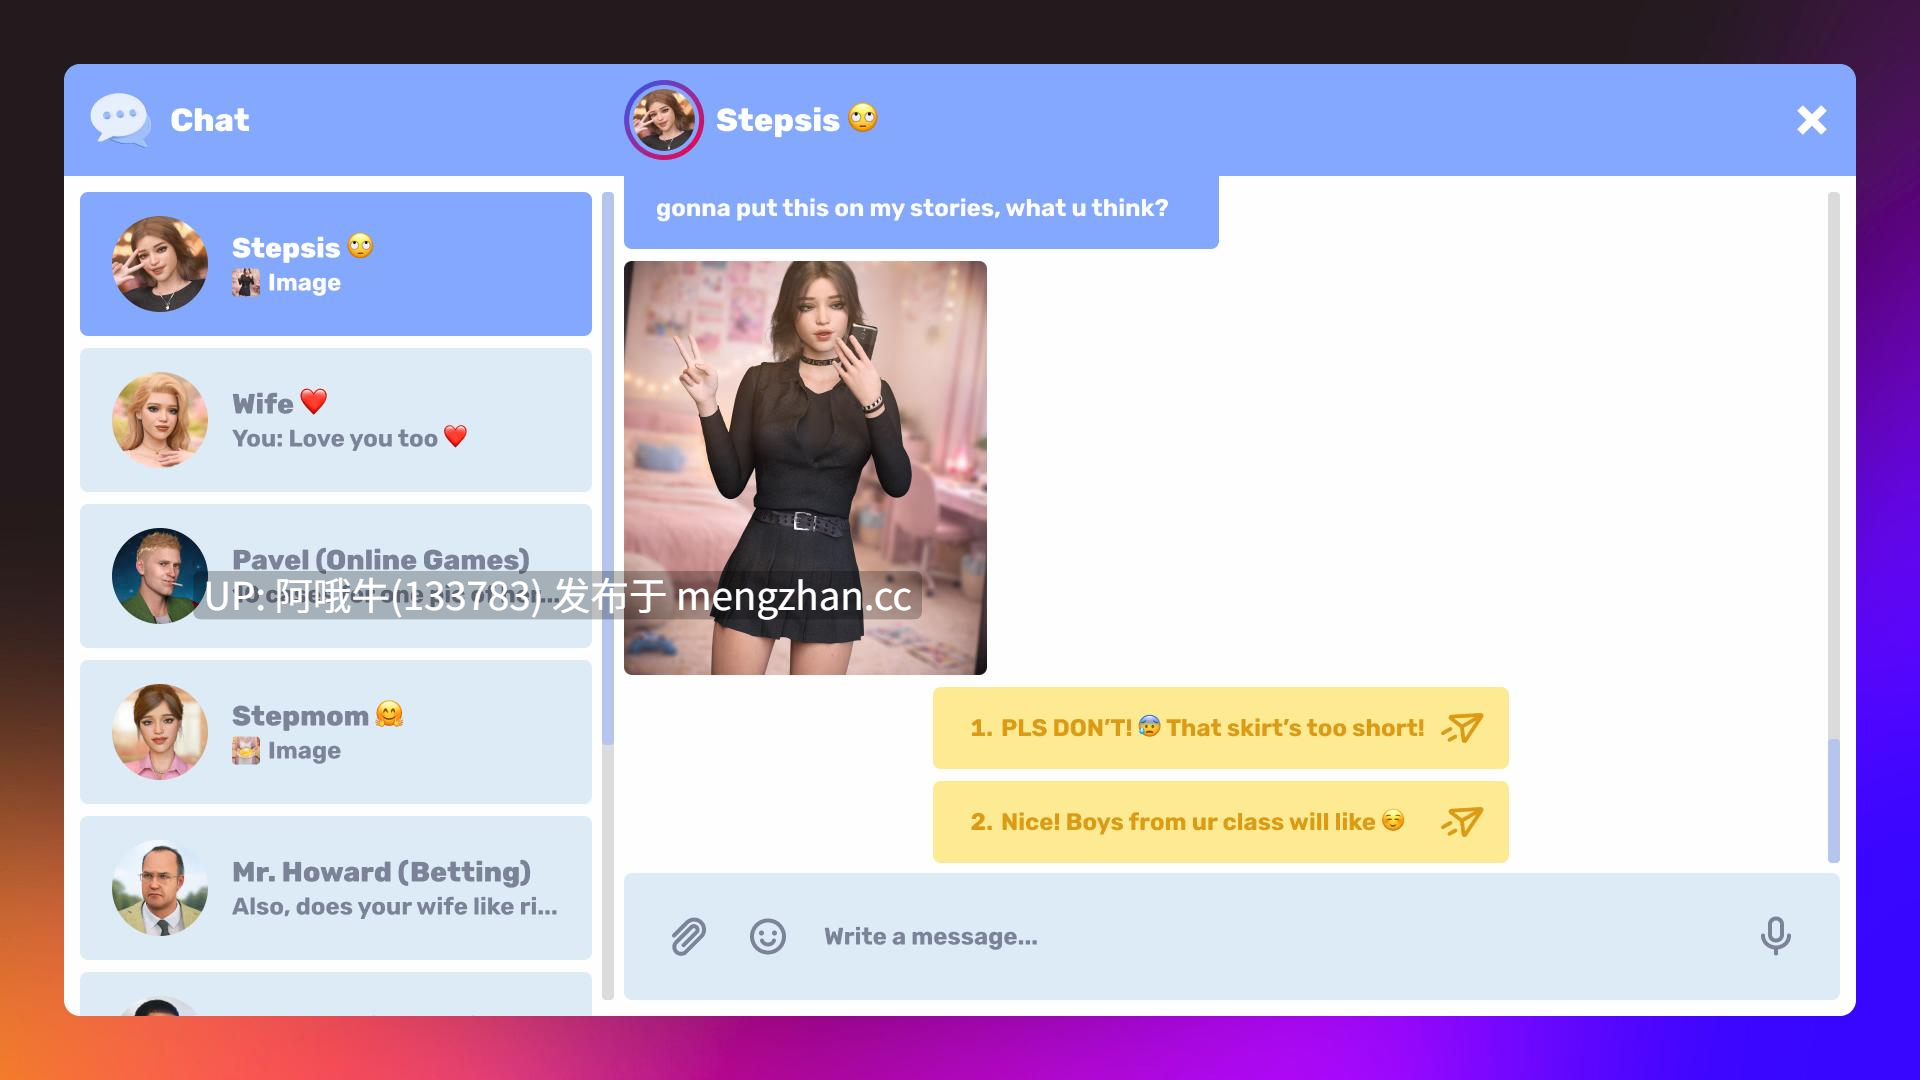Image resolution: width=1920 pixels, height=1080 pixels.
Task: Click small image preview icon under Stepsis
Action: pyautogui.click(x=246, y=282)
